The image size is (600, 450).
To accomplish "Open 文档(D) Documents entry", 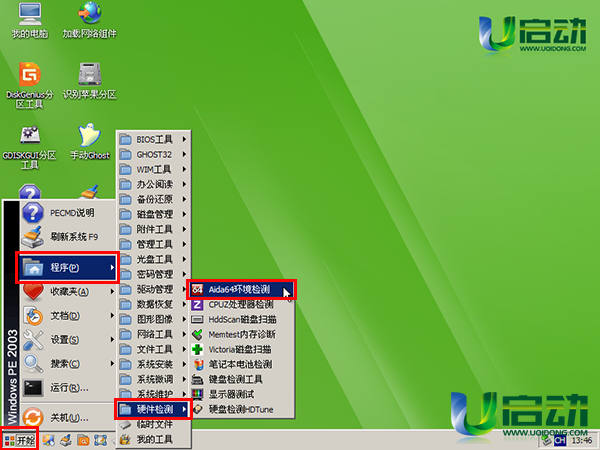I will 68,316.
